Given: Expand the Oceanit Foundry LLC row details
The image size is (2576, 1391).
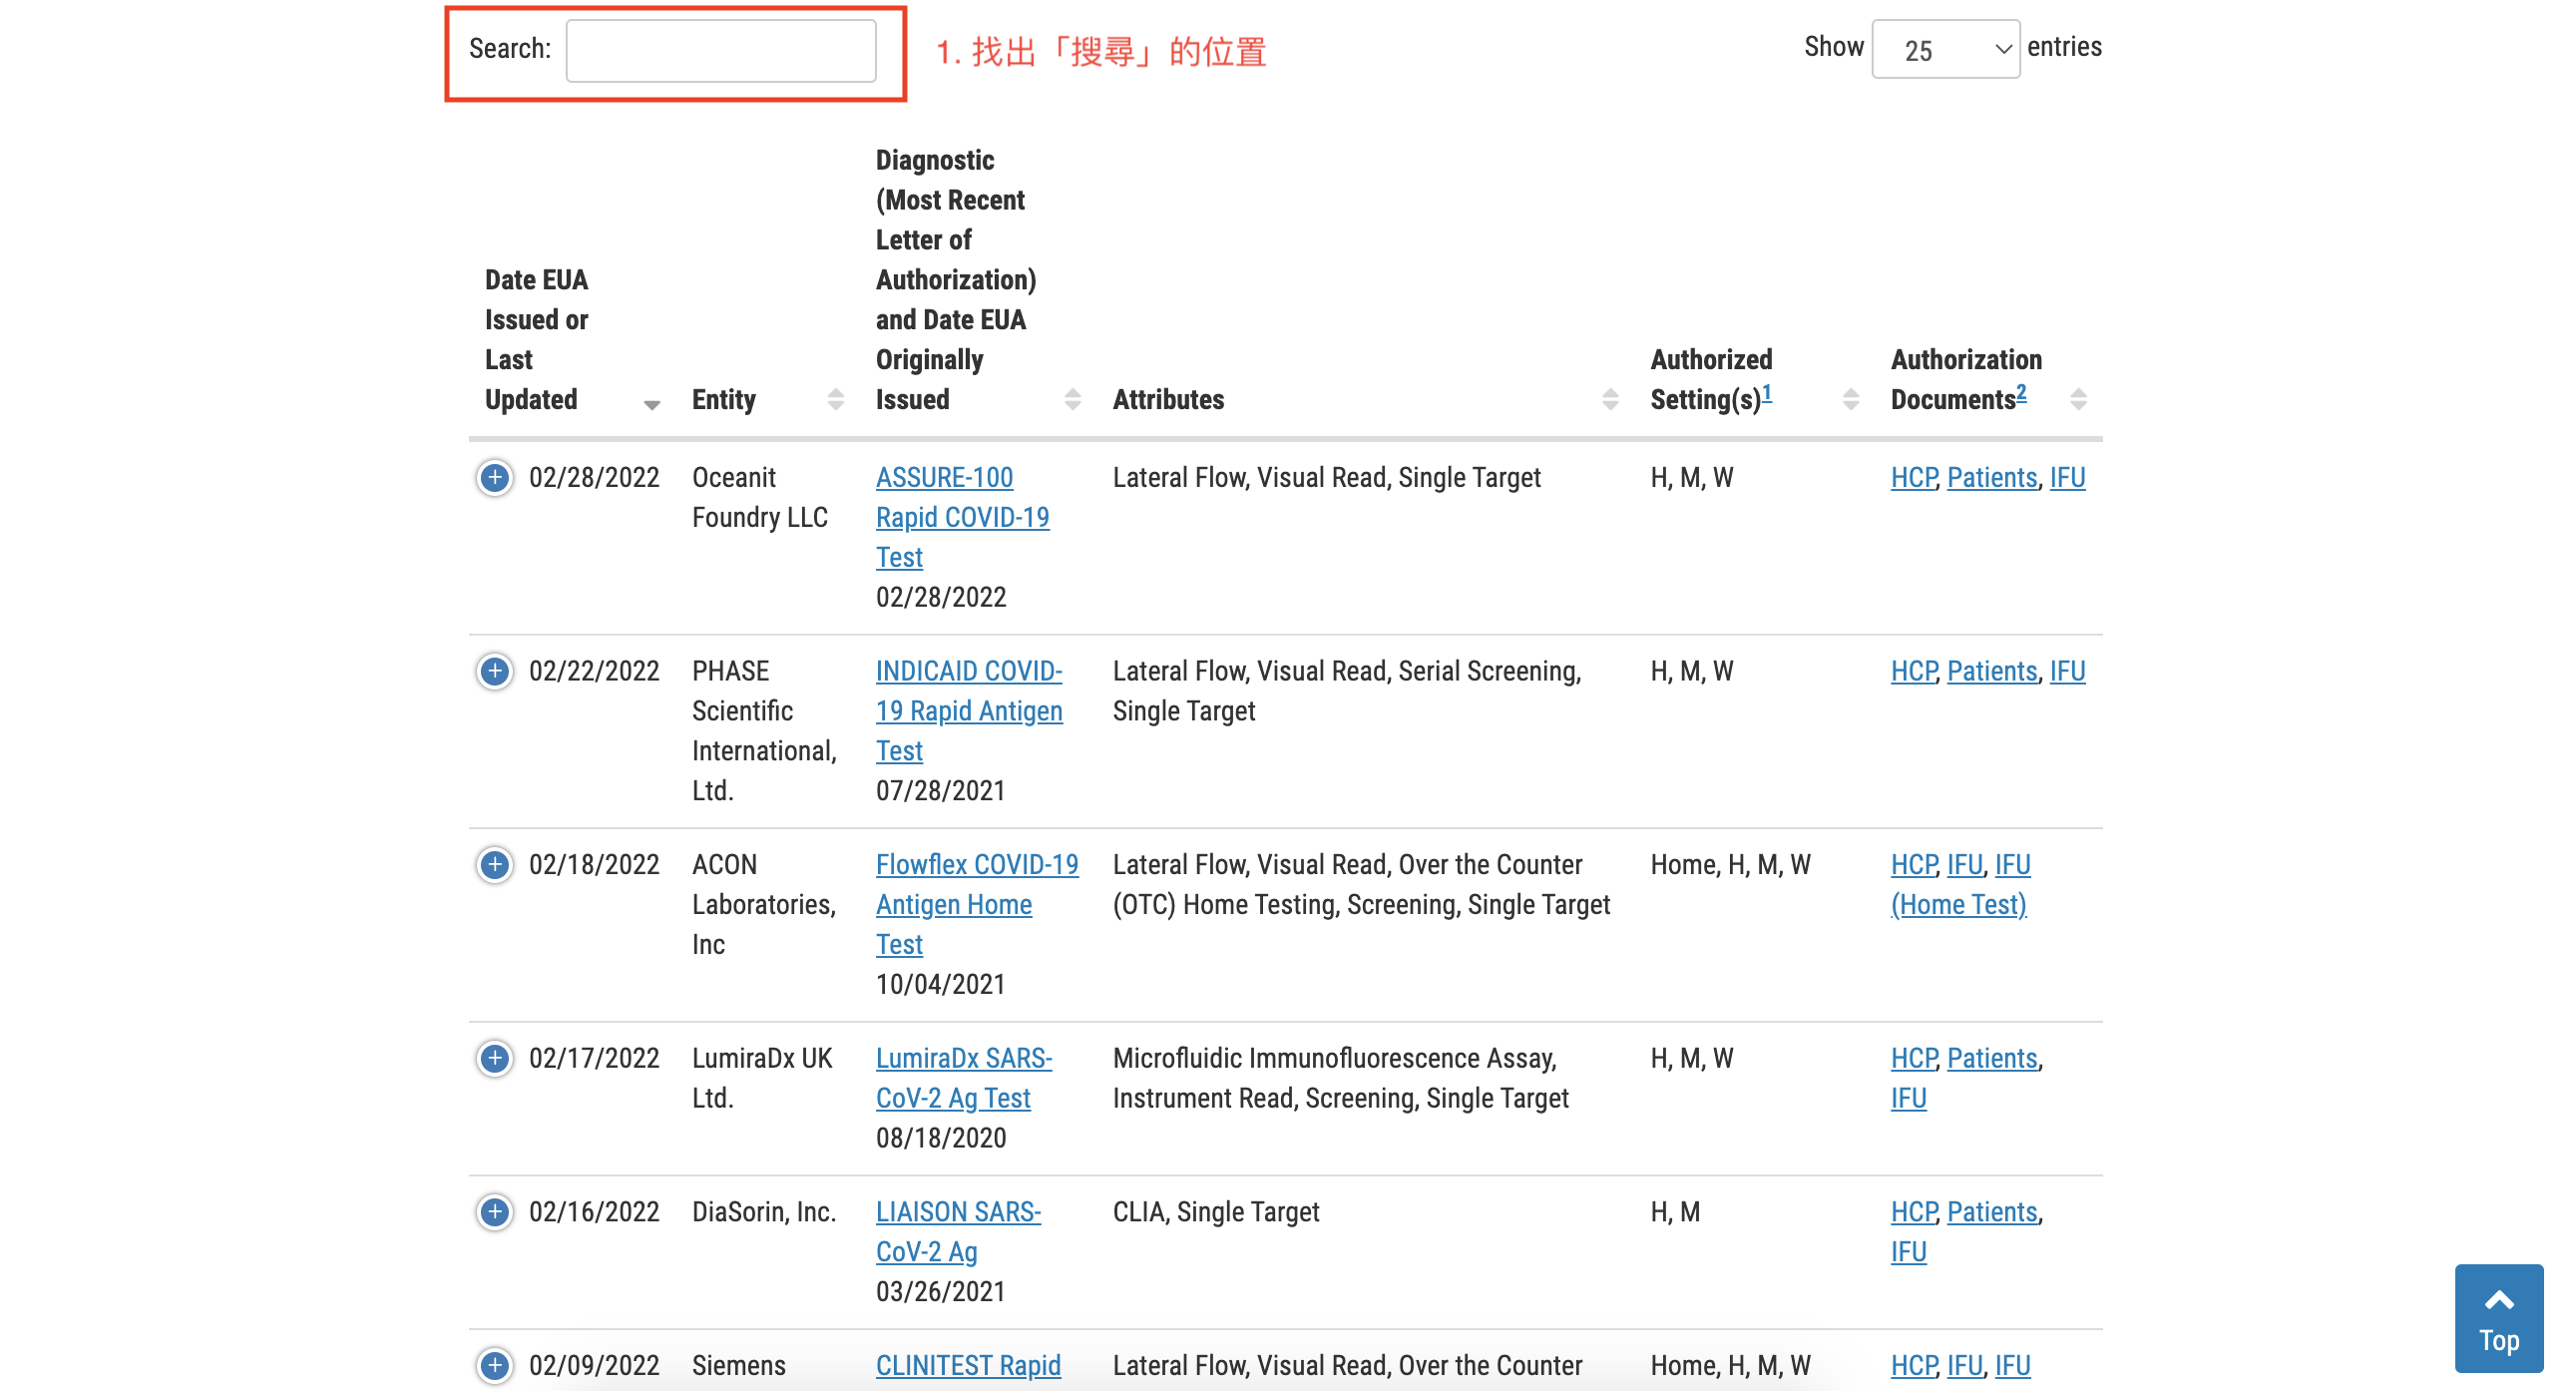Looking at the screenshot, I should [x=494, y=478].
